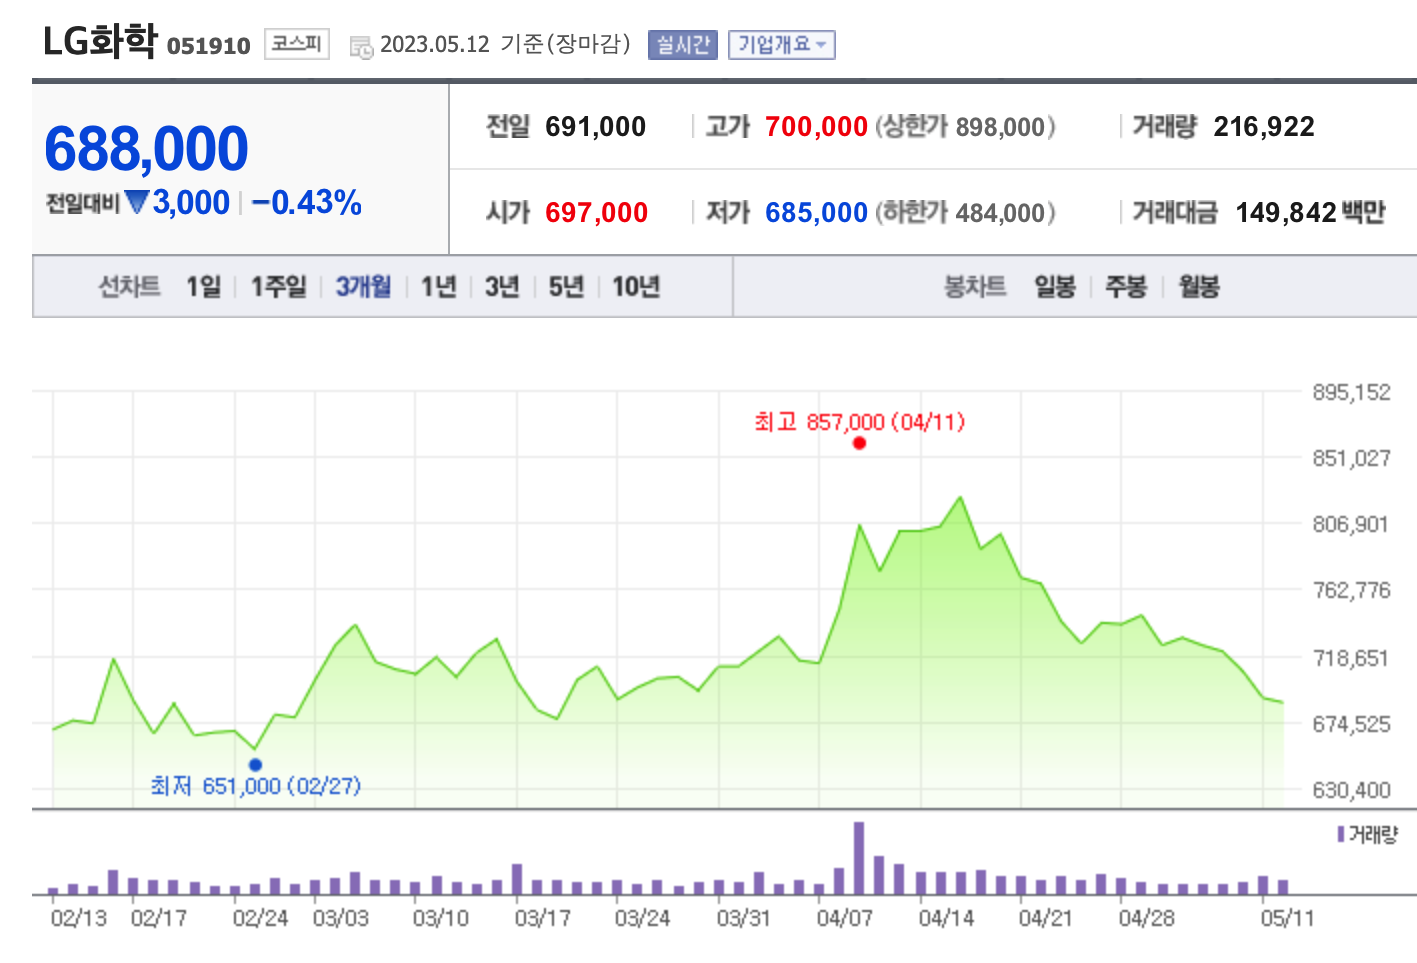Image resolution: width=1417 pixels, height=963 pixels.
Task: Click the LG화학 stock name heading
Action: pyautogui.click(x=100, y=42)
